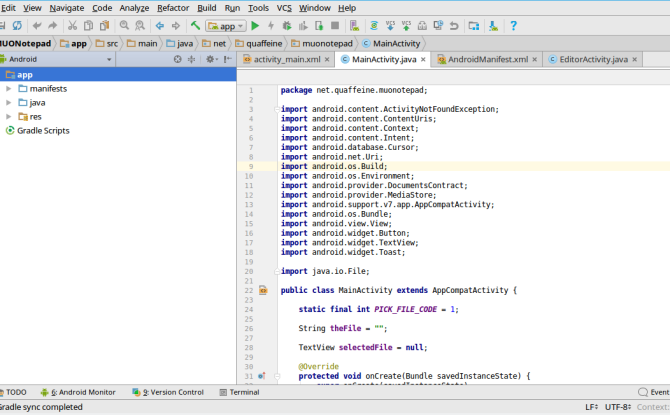Select Gradle Scripts in project tree
The height and width of the screenshot is (415, 670).
click(43, 130)
